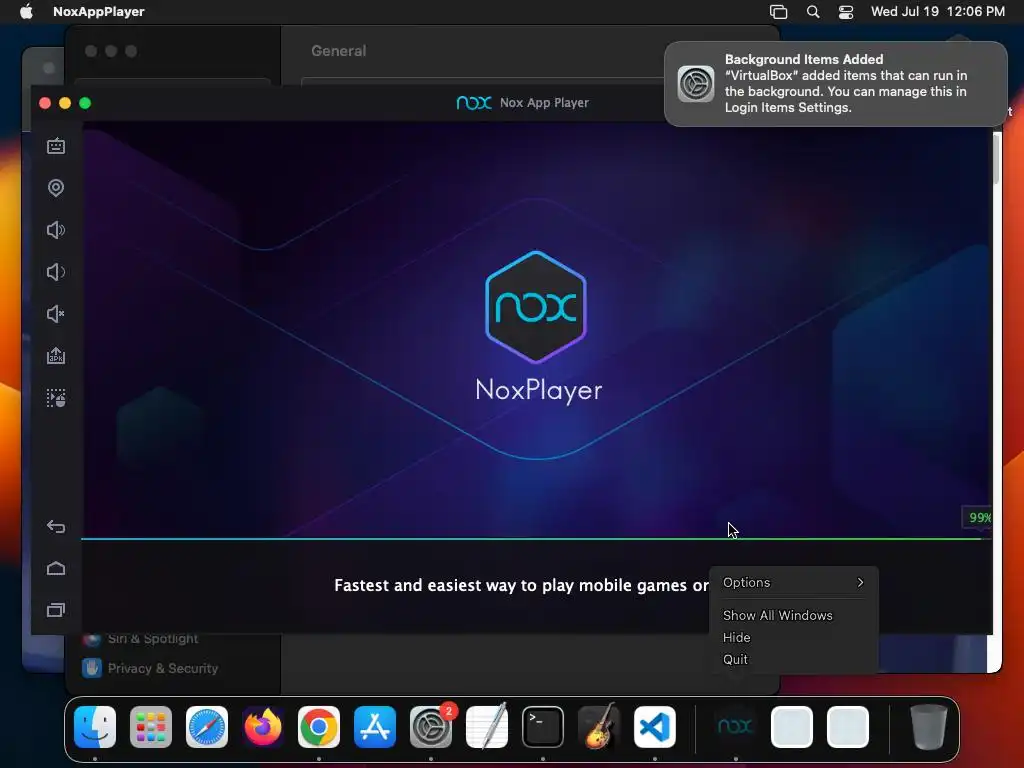Click the NoxPlayer hexagon logo

tap(536, 307)
